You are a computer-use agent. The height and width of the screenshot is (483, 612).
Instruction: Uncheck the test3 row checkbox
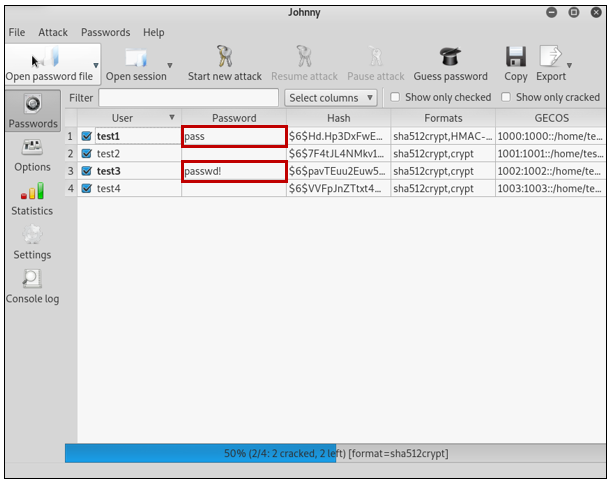(86, 171)
